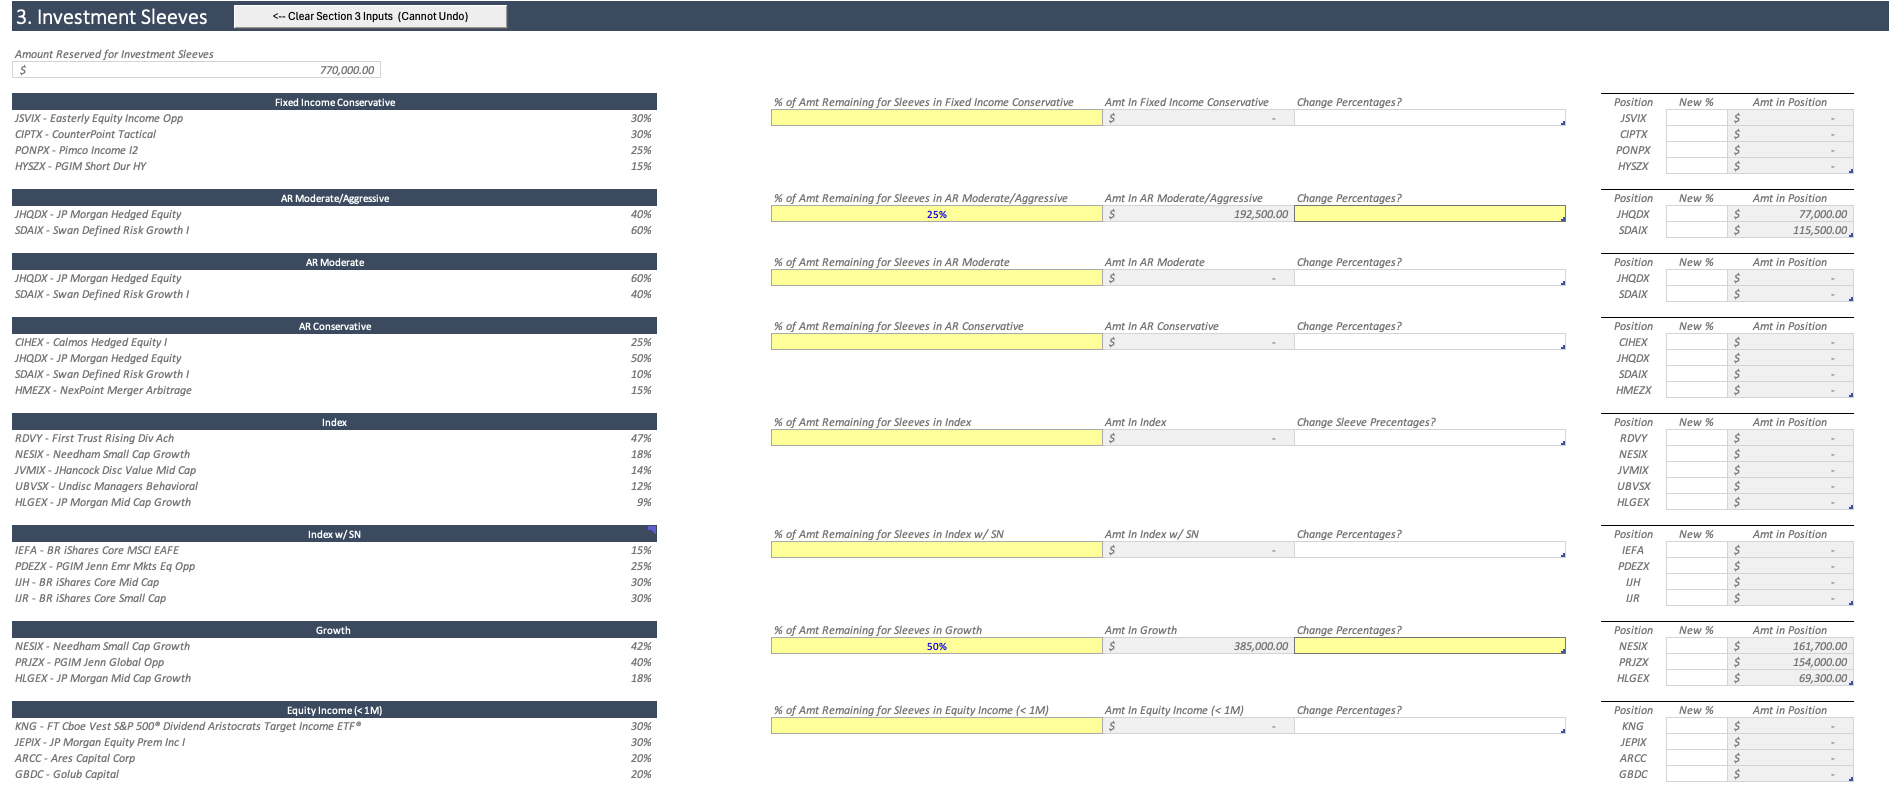Click IJR - BR iShares Core Small Cap row
The image size is (1890, 795).
tap(334, 598)
